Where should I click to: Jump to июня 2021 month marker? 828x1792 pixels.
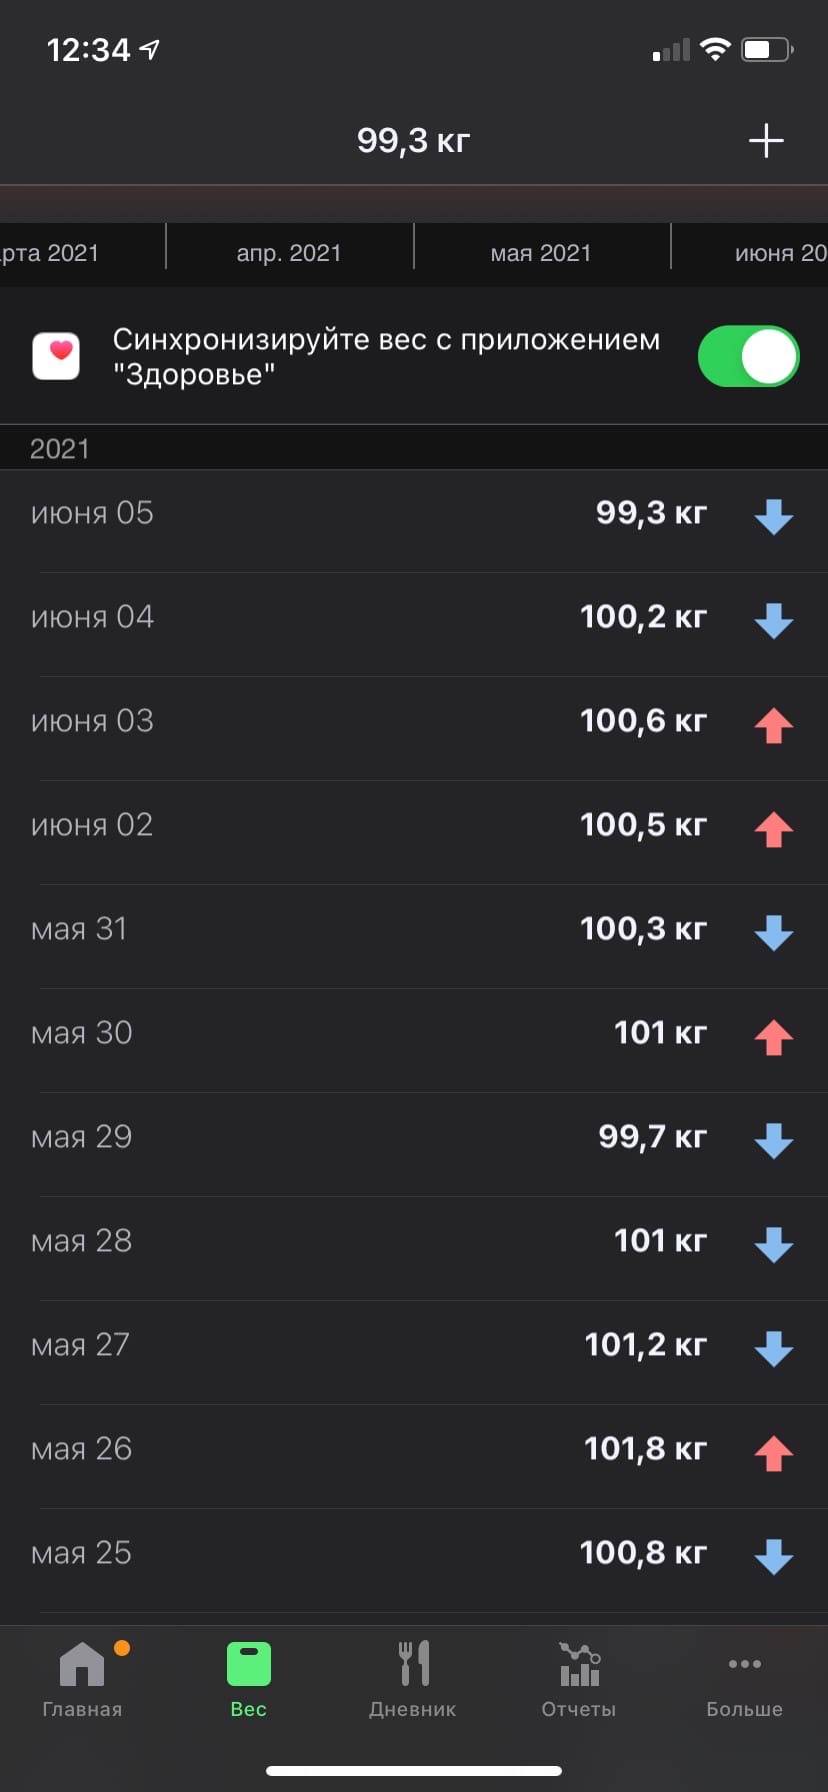(780, 254)
